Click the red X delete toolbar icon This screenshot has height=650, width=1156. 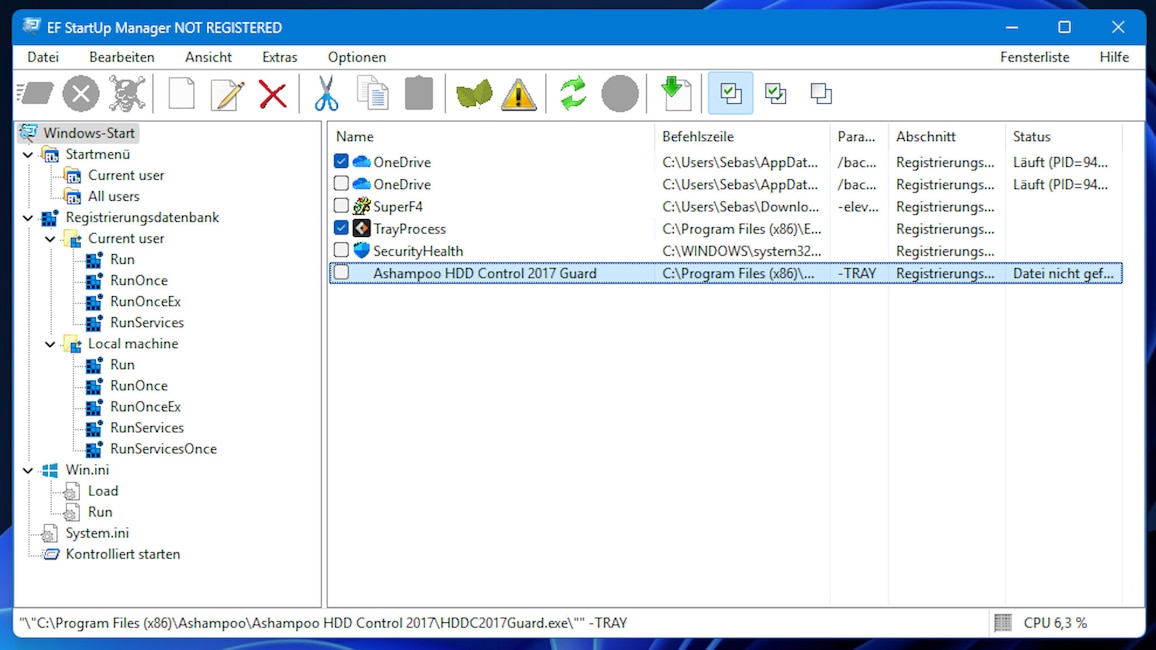tap(273, 94)
